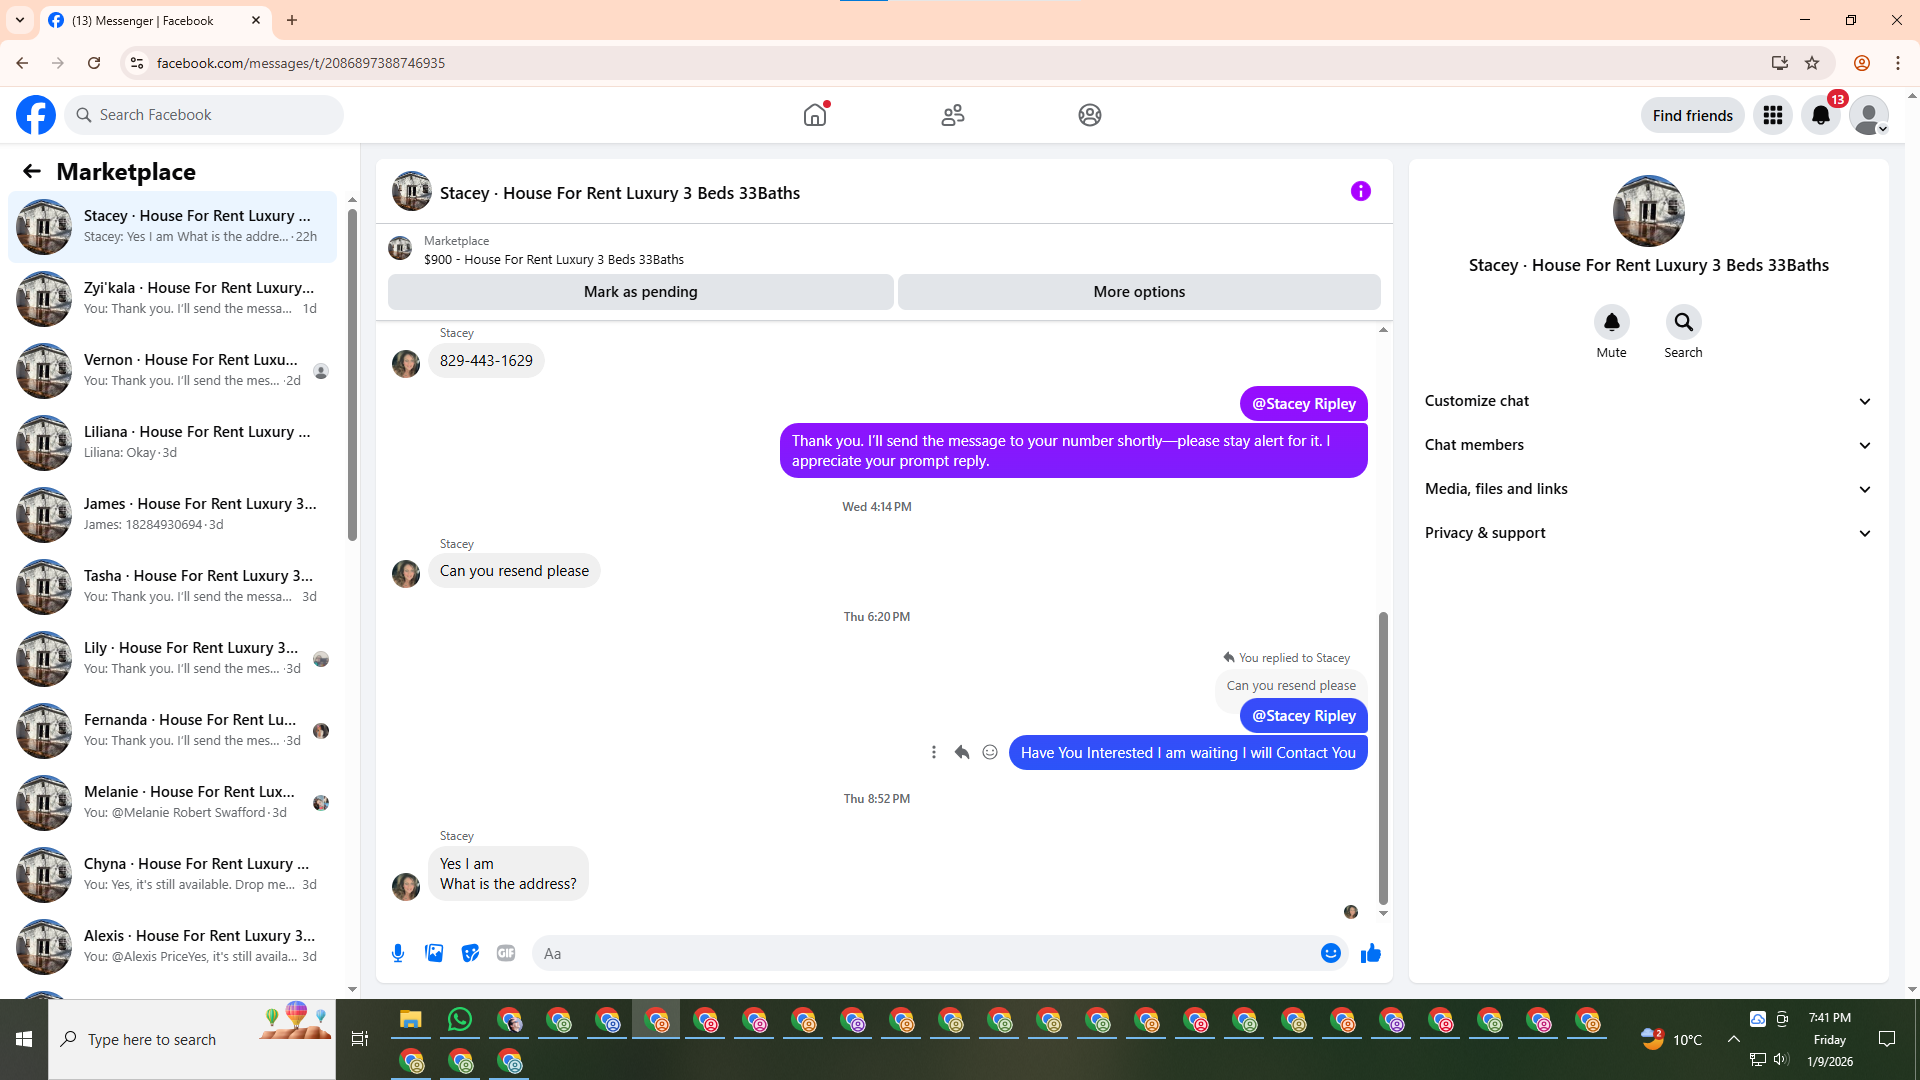The image size is (1920, 1080).
Task: Open the GIF picker
Action: (506, 953)
